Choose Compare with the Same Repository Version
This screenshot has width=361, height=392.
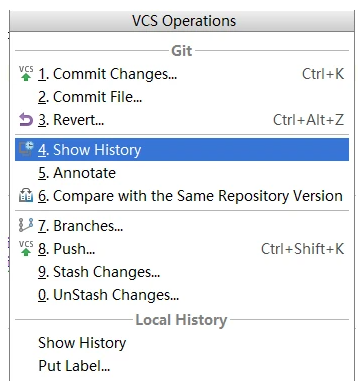(x=182, y=196)
